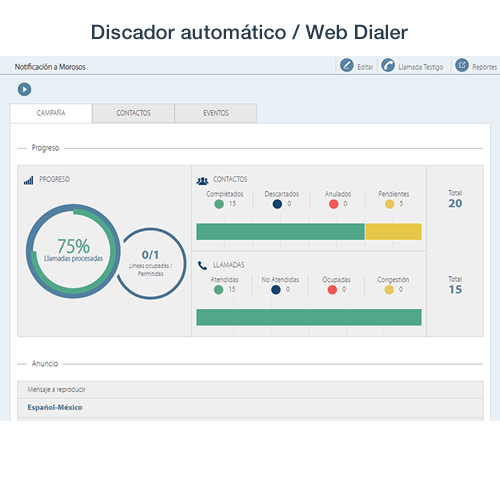Click the green Llamadas progress bar
This screenshot has width=500, height=500.
(309, 317)
